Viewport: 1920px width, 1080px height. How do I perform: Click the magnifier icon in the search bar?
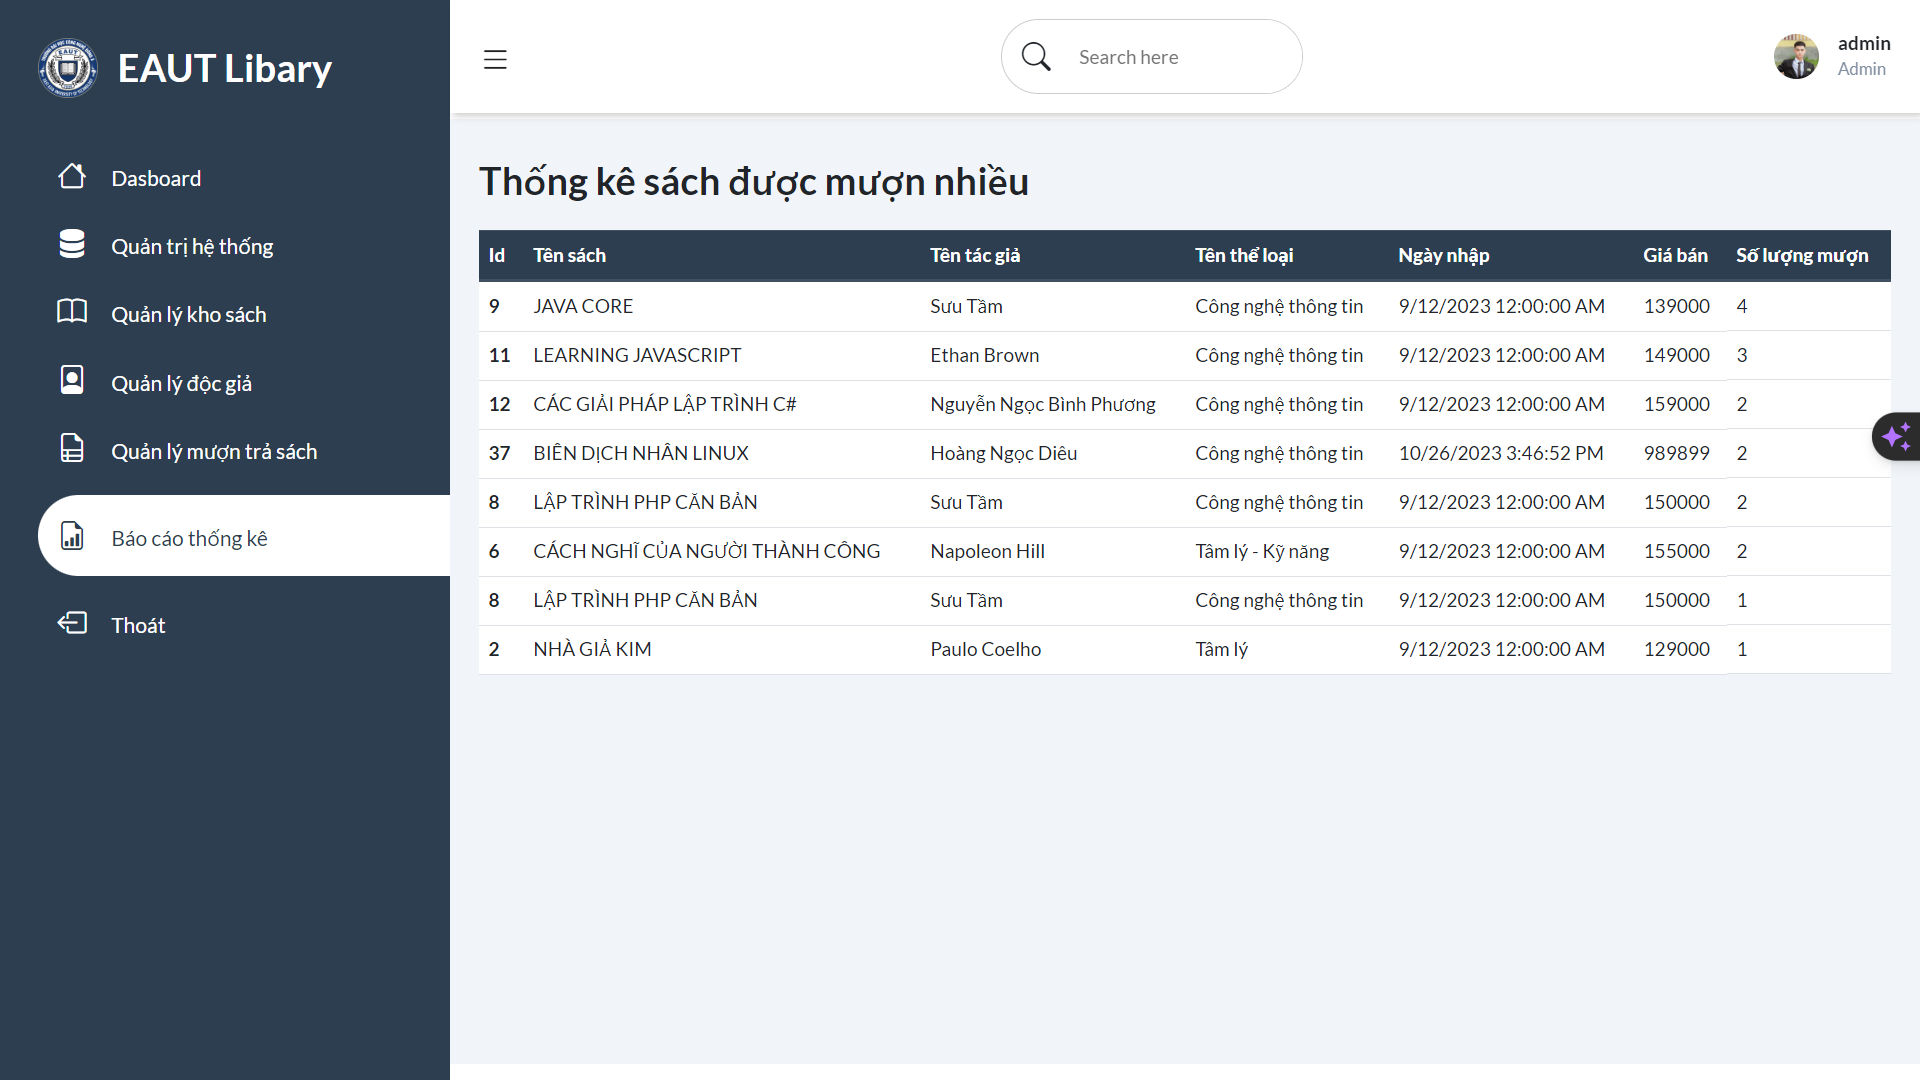pos(1035,56)
